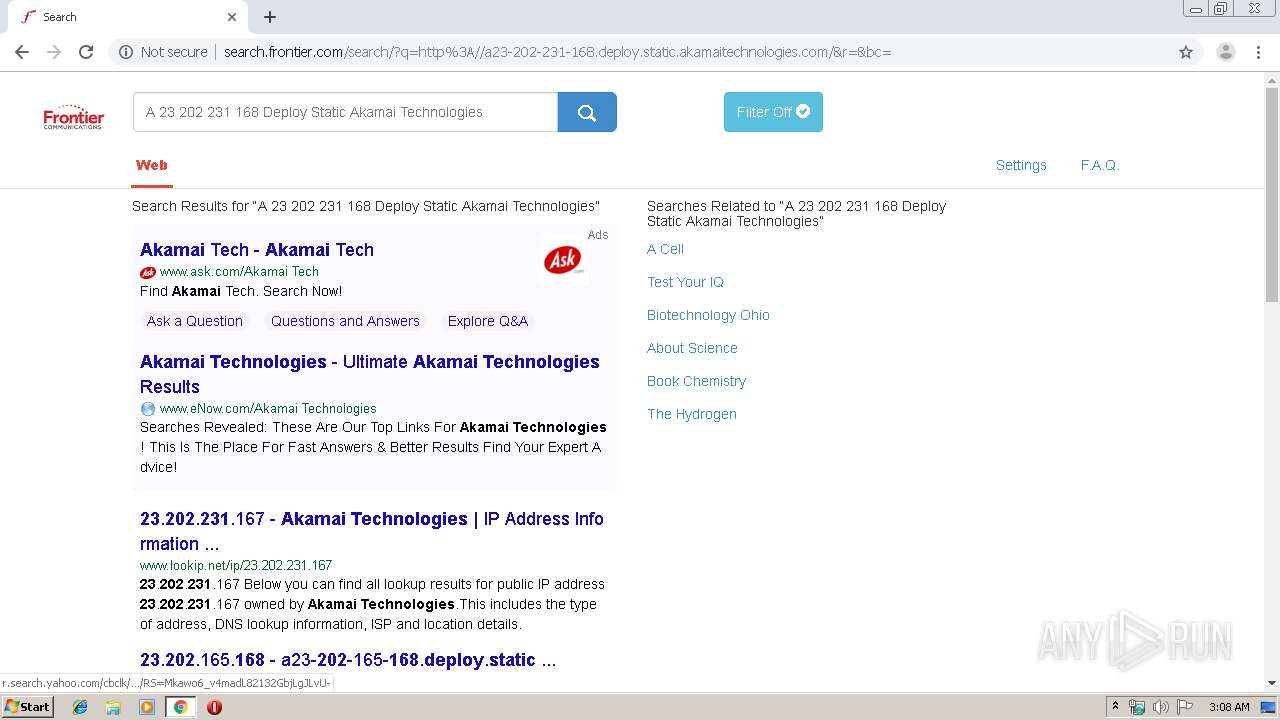1280x720 pixels.
Task: Click the www.ask.com/Akamai Tech URL
Action: [239, 272]
